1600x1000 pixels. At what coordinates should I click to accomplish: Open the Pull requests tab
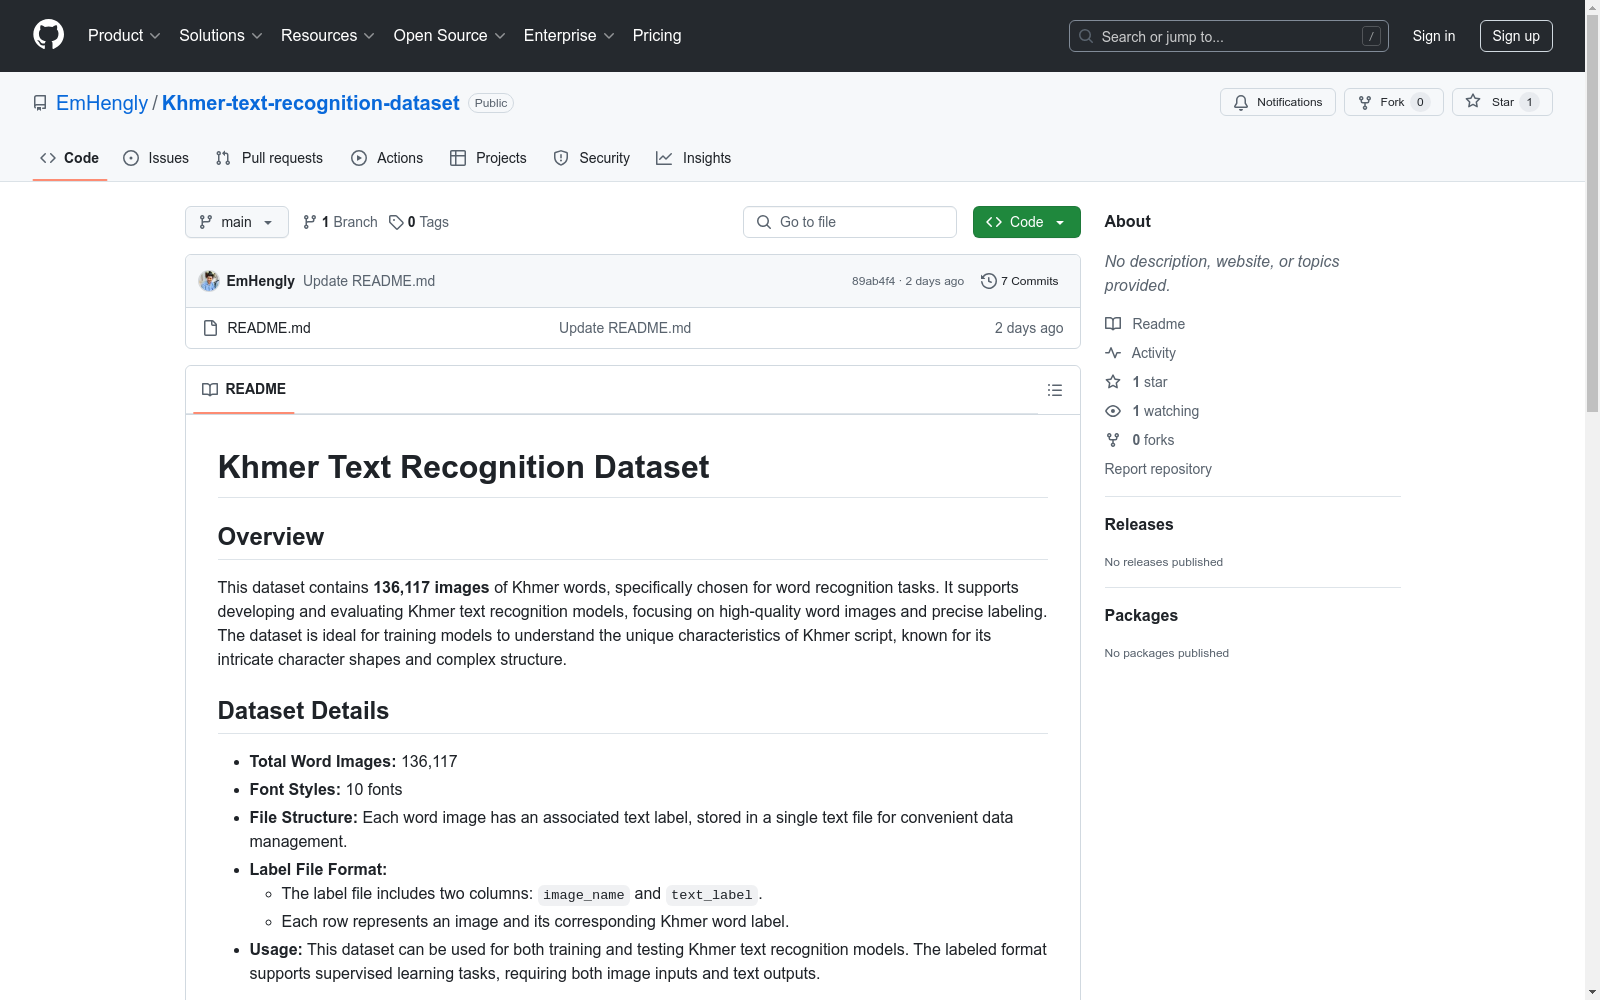[269, 158]
